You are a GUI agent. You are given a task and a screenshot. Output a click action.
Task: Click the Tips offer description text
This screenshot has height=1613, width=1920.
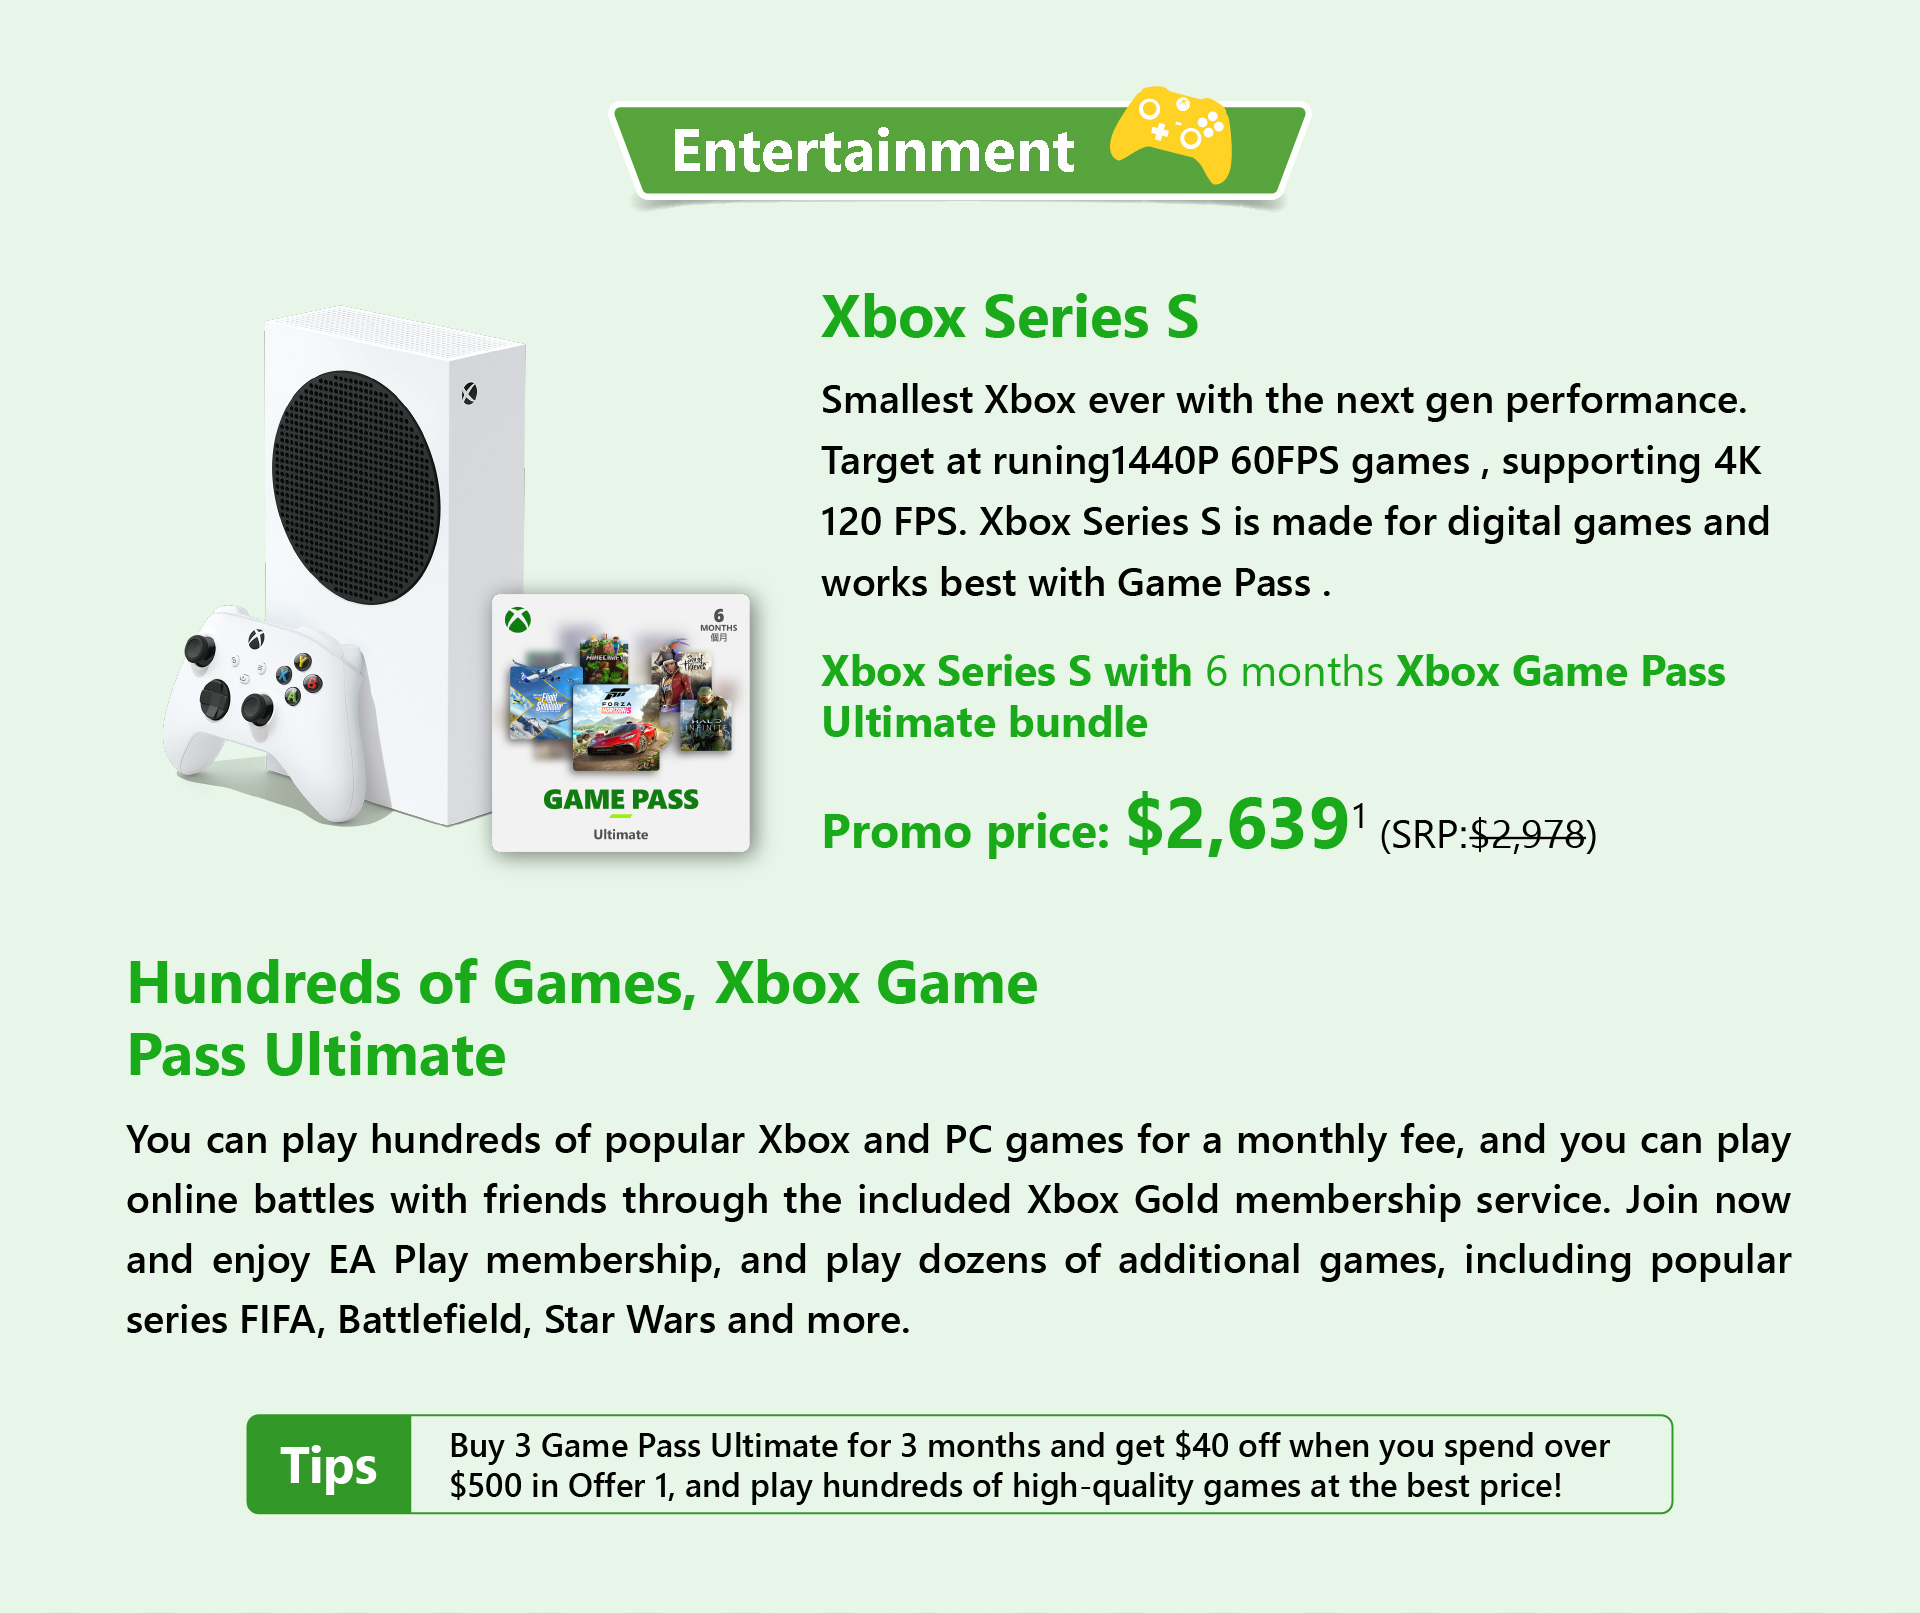click(1030, 1465)
